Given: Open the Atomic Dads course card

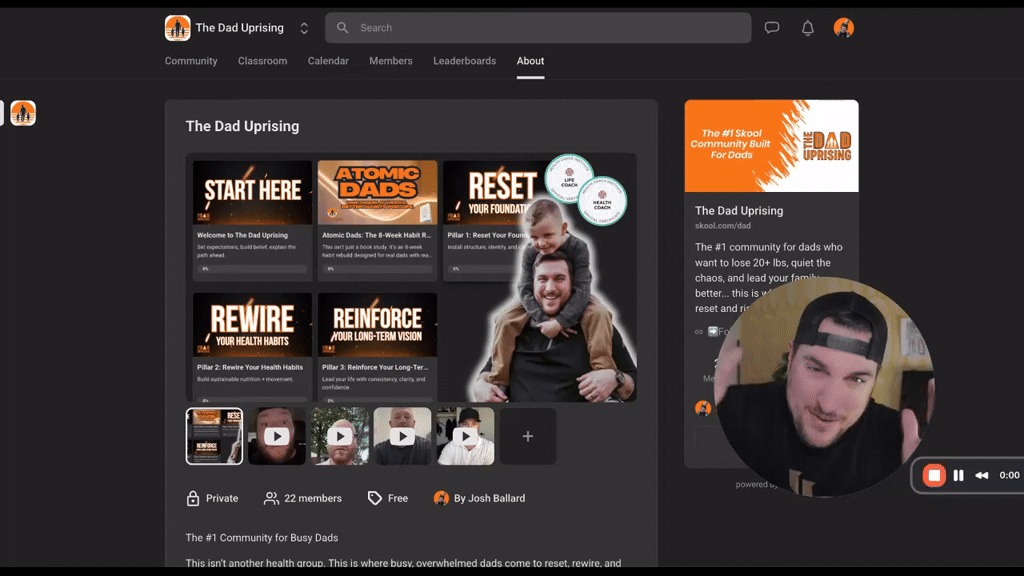Looking at the screenshot, I should coord(377,220).
